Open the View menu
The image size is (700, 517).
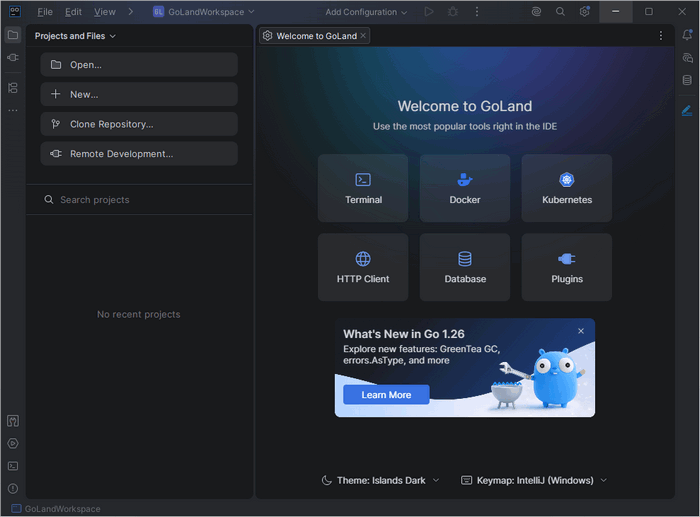(x=104, y=12)
